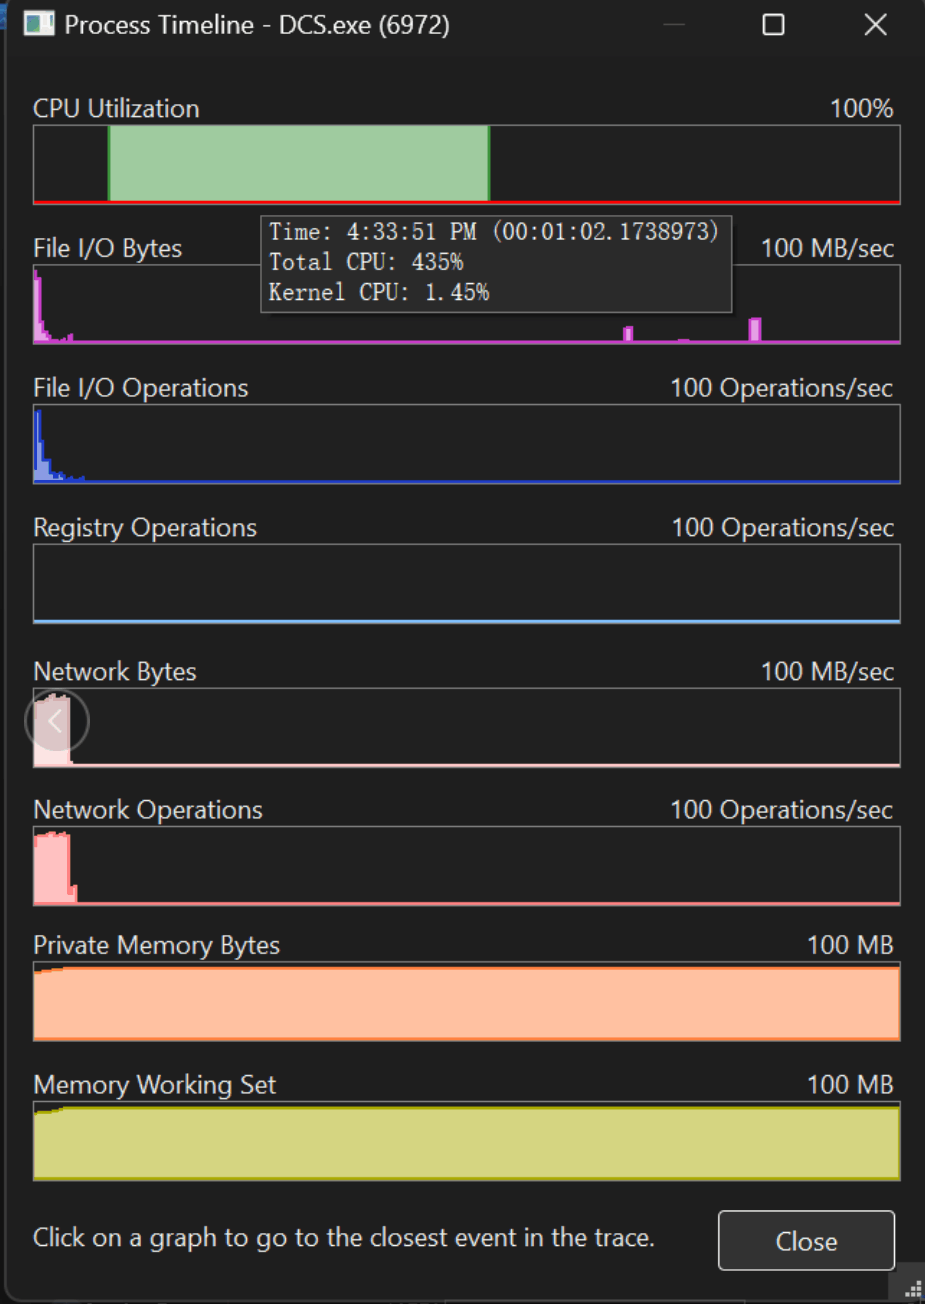Click the File I/O Operations graph

tap(466, 444)
